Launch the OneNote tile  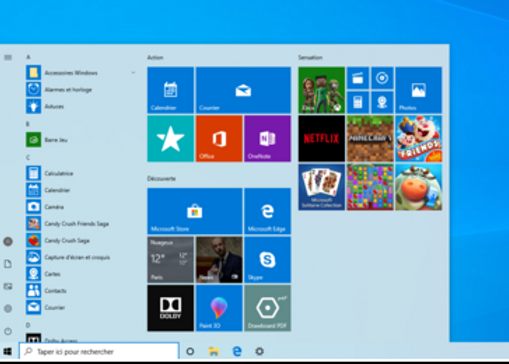coord(268,139)
